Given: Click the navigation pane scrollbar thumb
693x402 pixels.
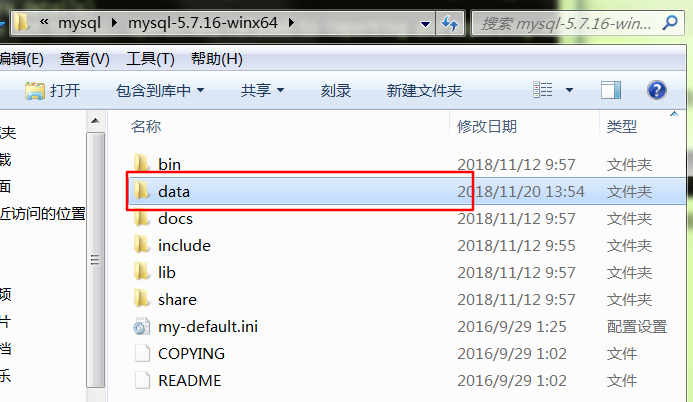Looking at the screenshot, I should pyautogui.click(x=95, y=260).
